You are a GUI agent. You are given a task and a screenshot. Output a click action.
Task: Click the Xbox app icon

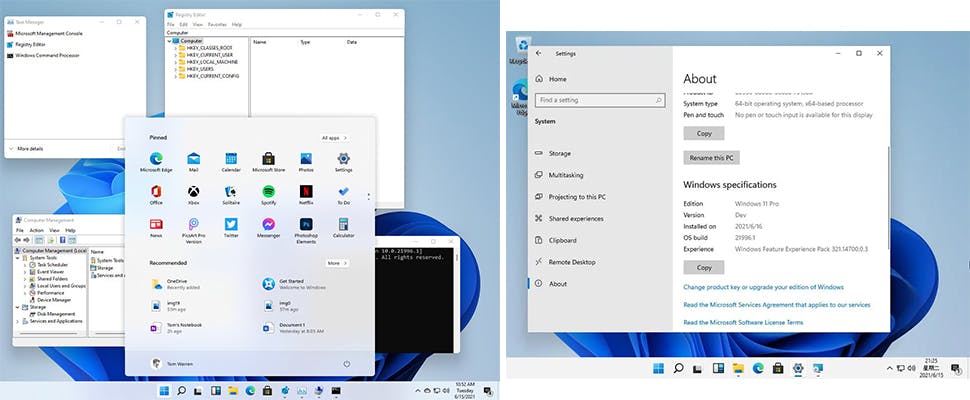pyautogui.click(x=193, y=191)
